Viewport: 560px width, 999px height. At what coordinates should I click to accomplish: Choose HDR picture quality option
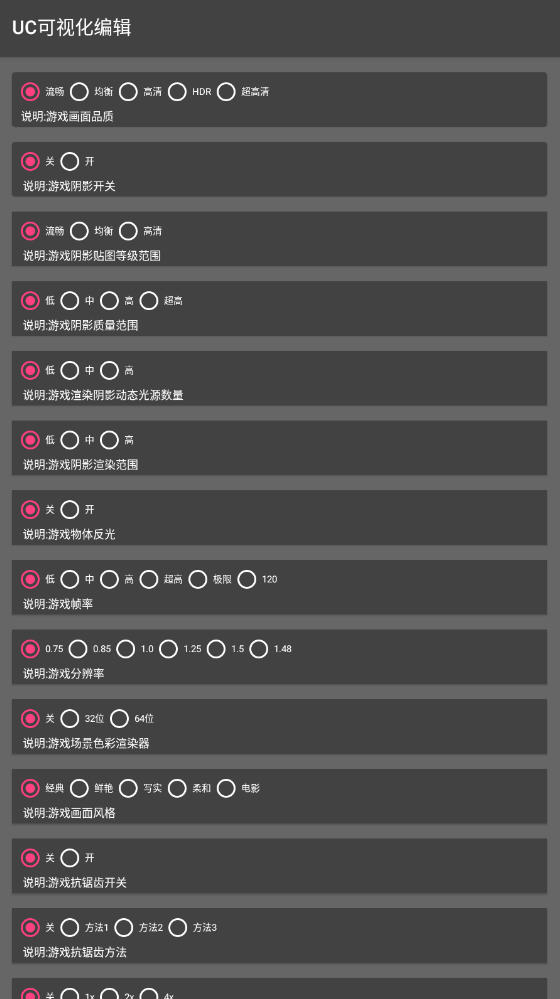click(x=177, y=92)
